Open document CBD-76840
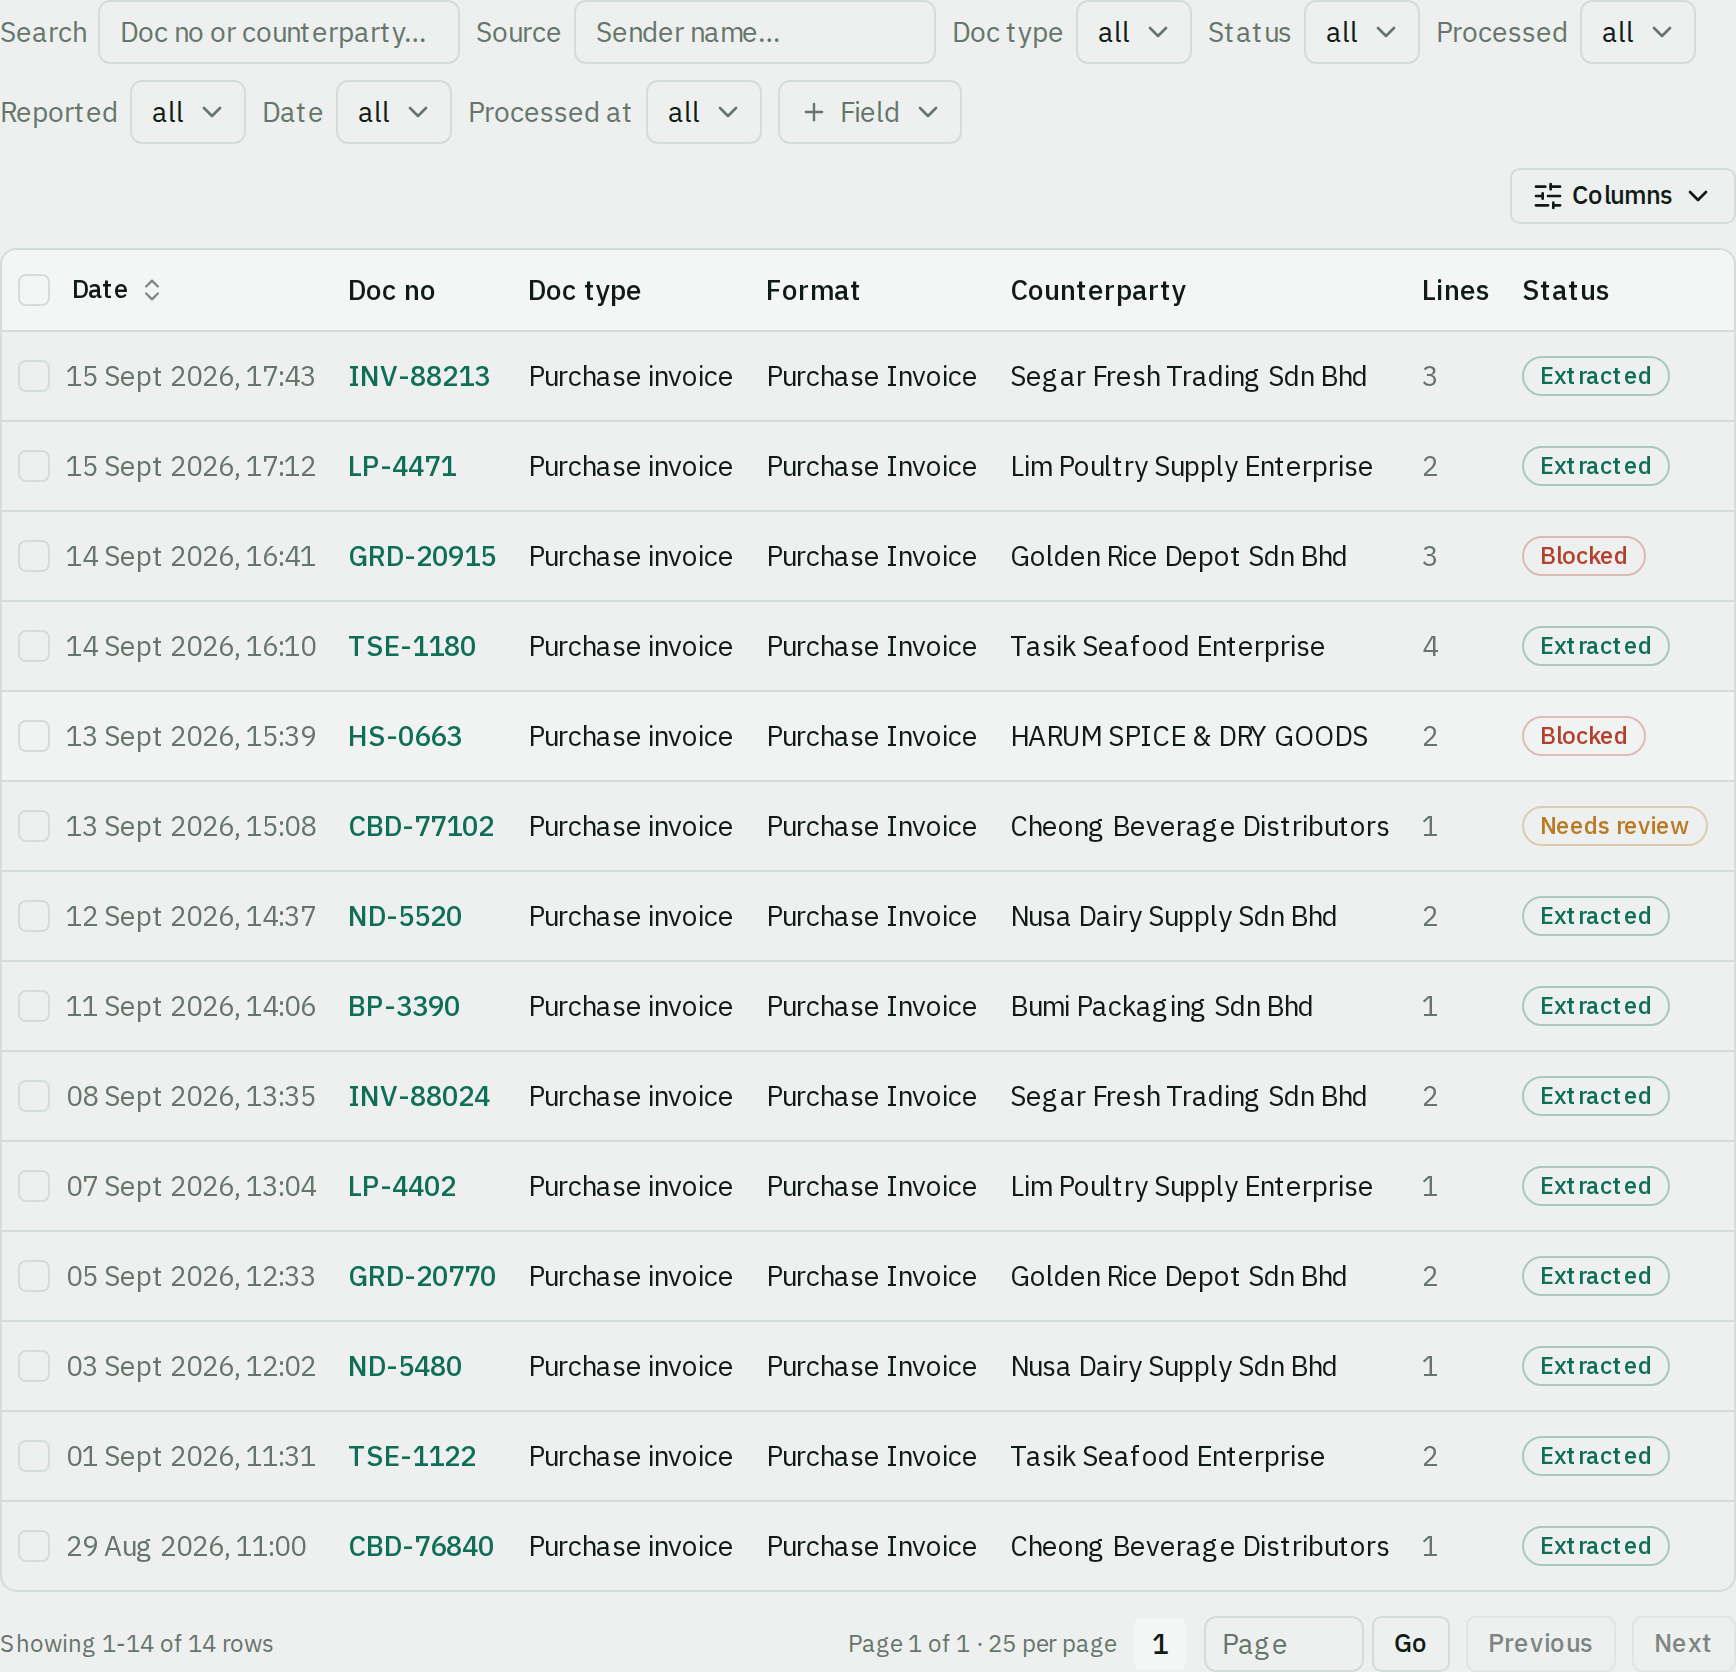Screen dimensions: 1736x1672 (421, 1546)
